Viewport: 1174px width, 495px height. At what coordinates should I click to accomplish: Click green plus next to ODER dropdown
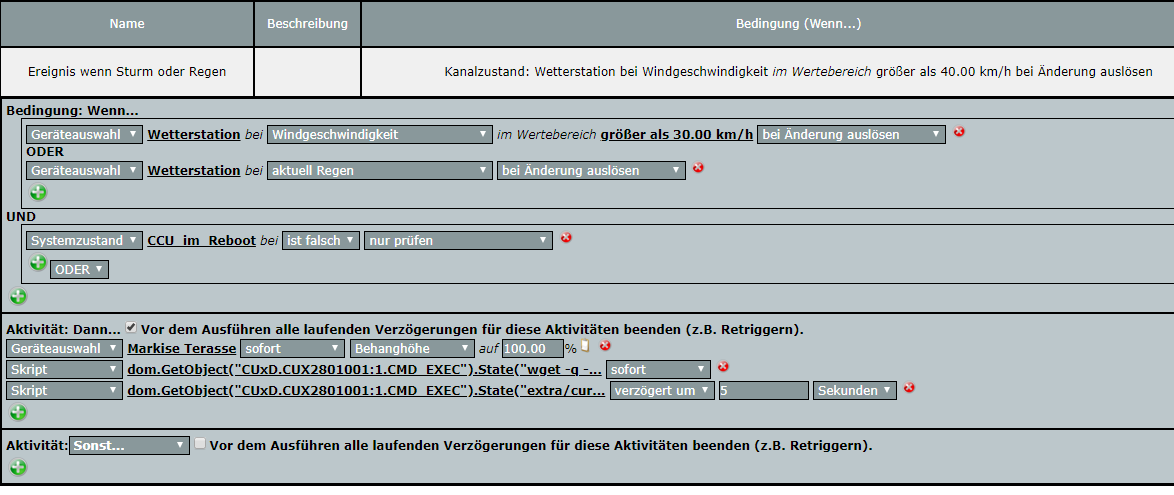(x=38, y=263)
